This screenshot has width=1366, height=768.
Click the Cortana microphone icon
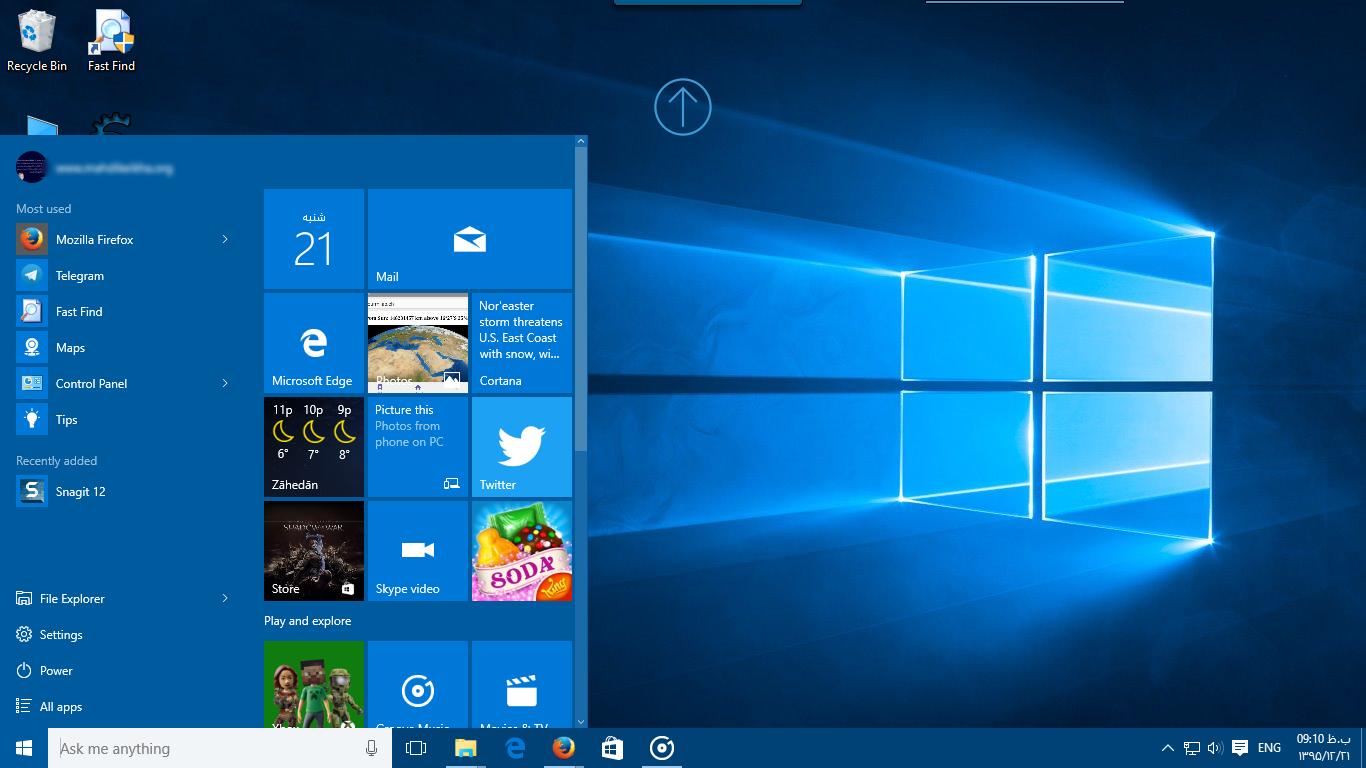point(372,748)
